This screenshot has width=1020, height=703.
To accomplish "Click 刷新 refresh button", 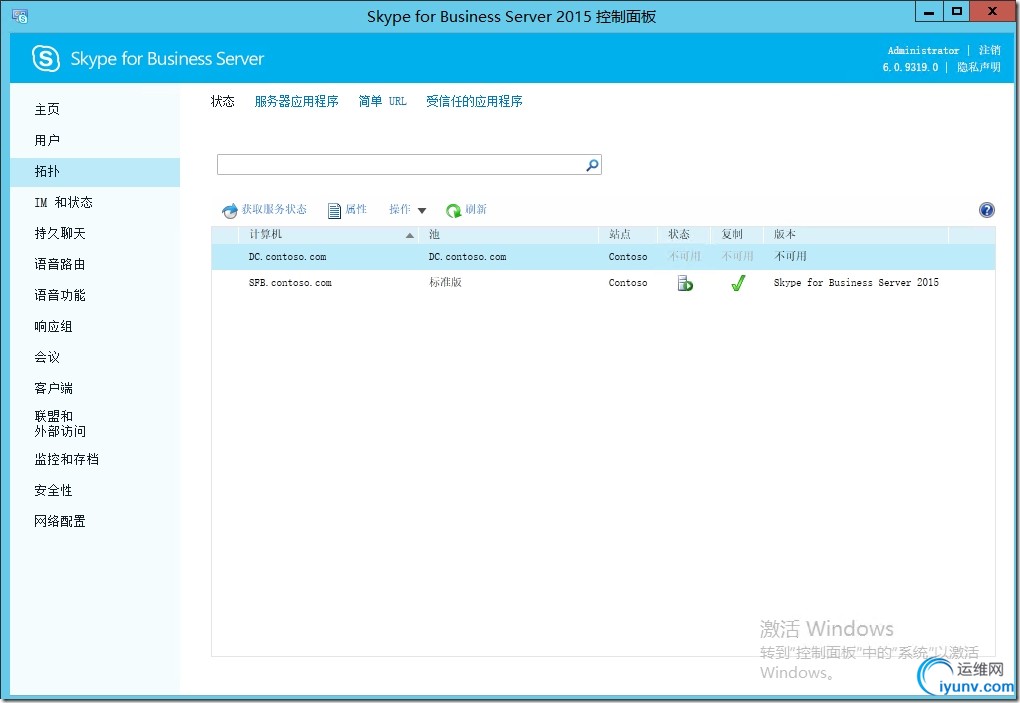I will tap(466, 209).
